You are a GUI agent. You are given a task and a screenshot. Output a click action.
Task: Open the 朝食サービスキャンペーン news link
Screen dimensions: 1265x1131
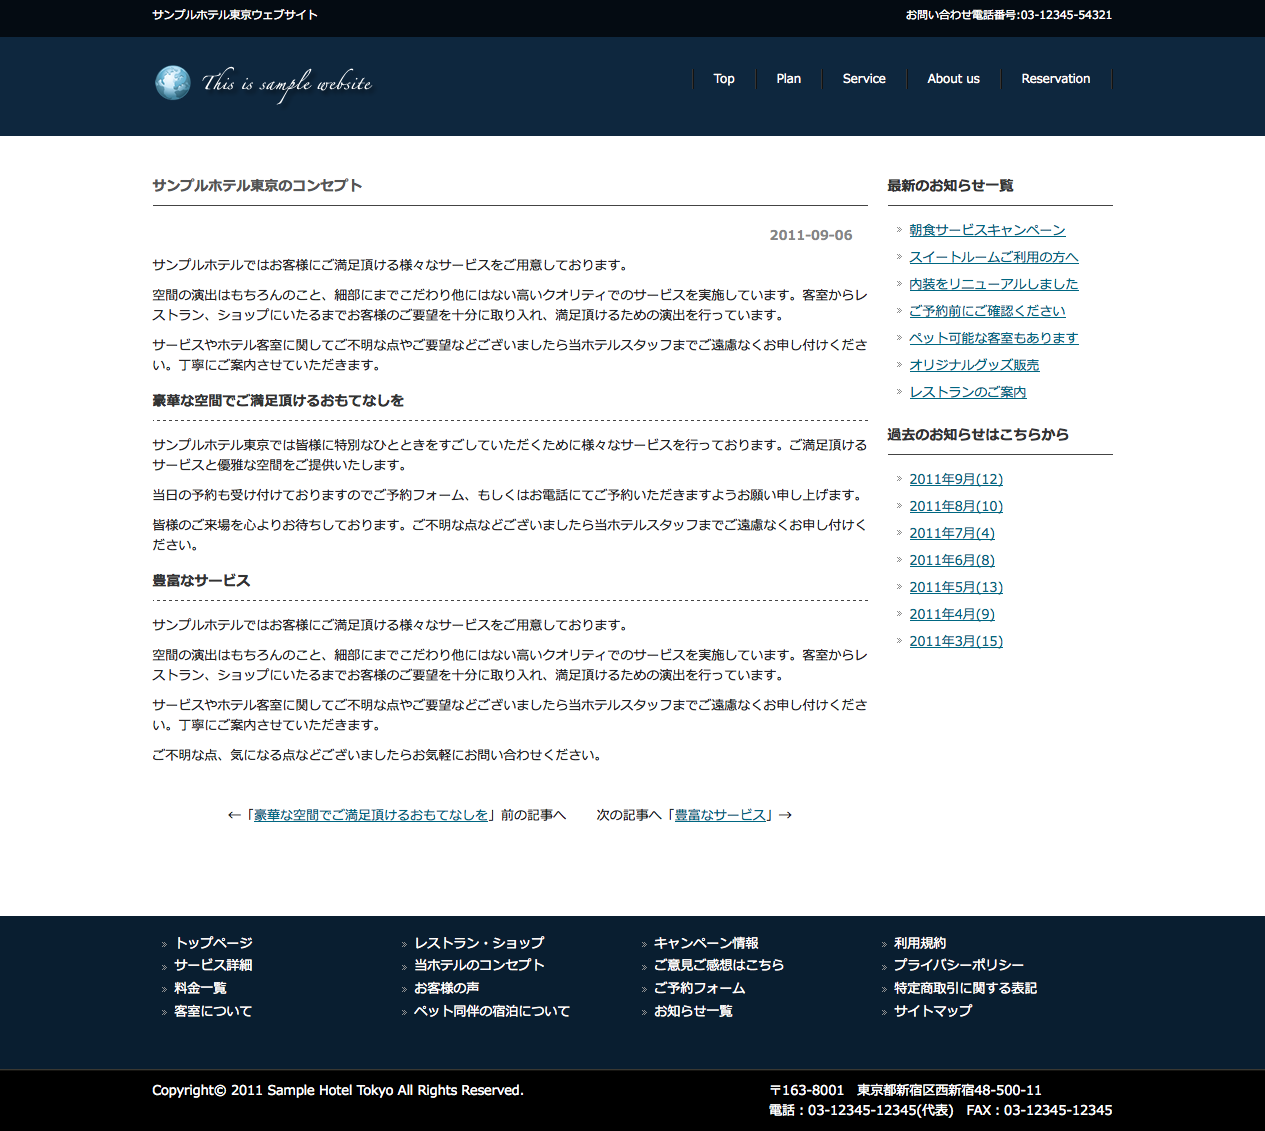[987, 230]
